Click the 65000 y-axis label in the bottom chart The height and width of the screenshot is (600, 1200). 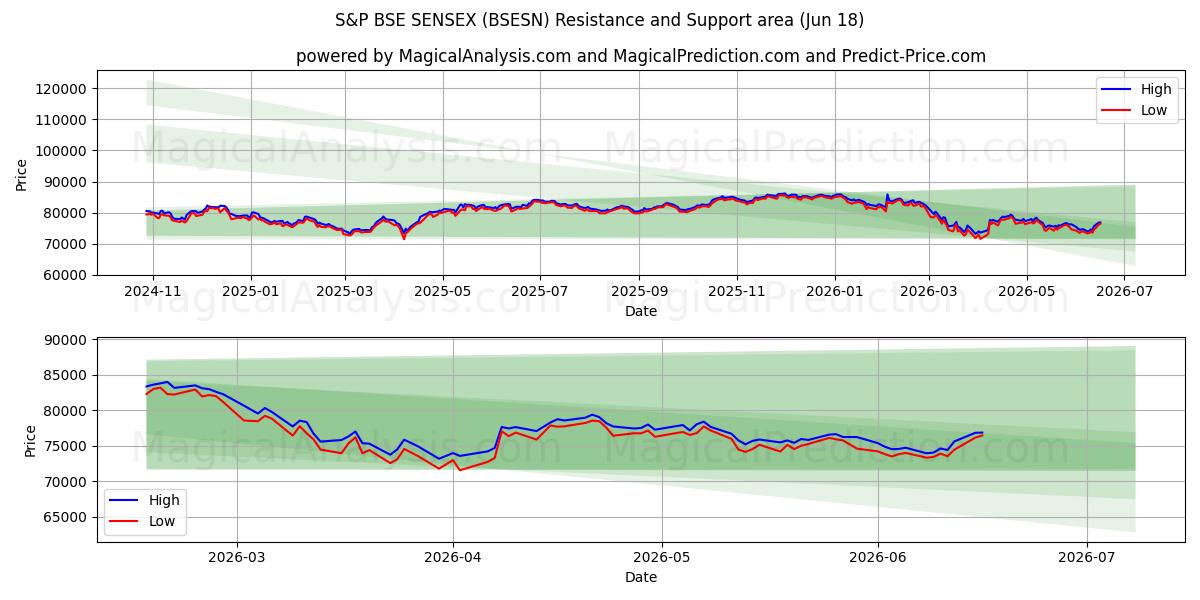coord(67,518)
